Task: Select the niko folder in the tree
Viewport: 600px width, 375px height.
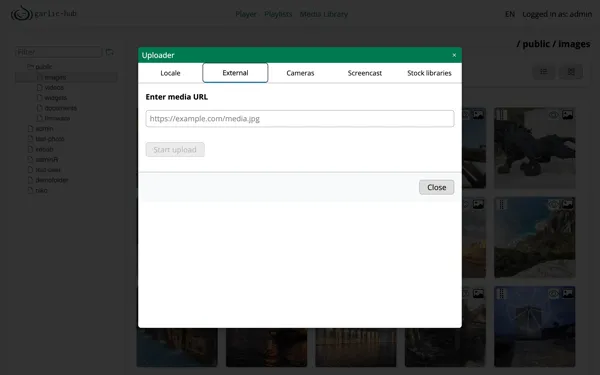Action: (x=41, y=190)
